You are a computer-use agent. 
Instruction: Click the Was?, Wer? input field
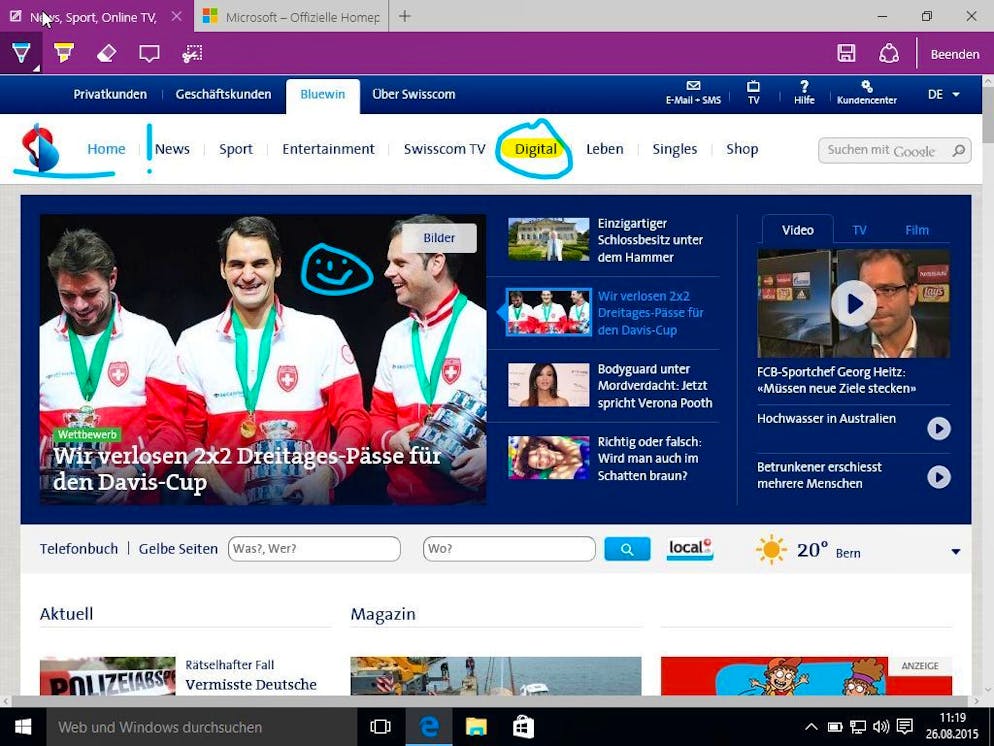click(x=314, y=549)
